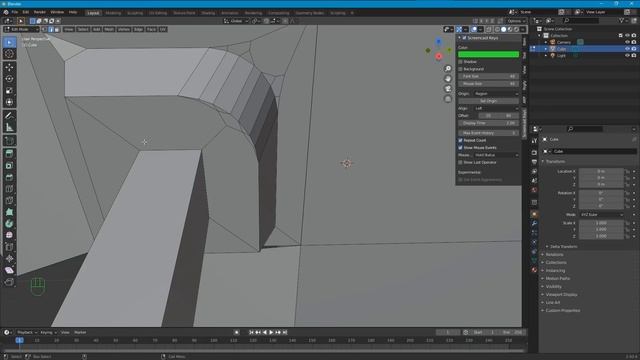
Task: Select the Add Cube tool
Action: point(9,141)
